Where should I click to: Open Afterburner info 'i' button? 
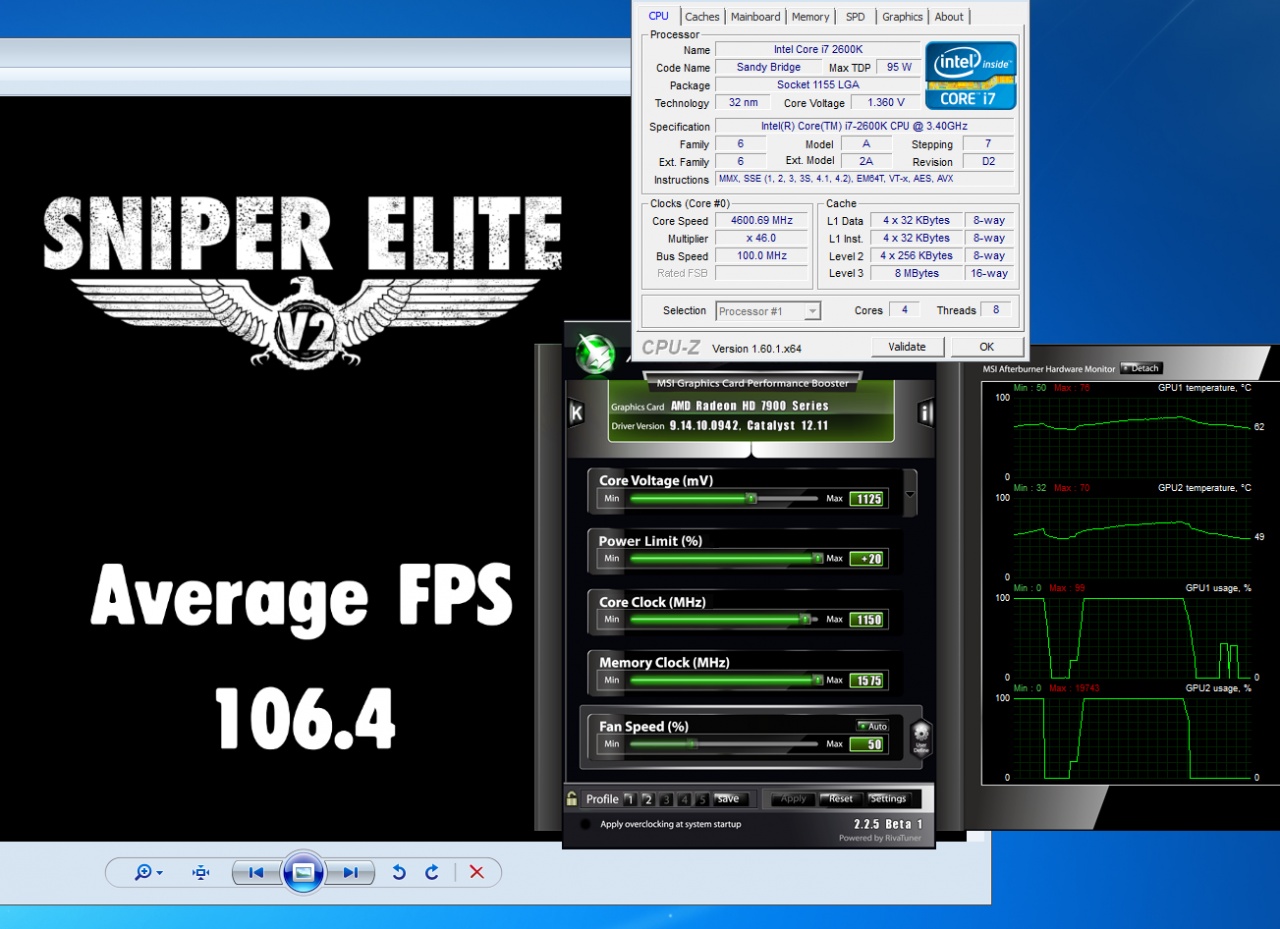coord(926,413)
